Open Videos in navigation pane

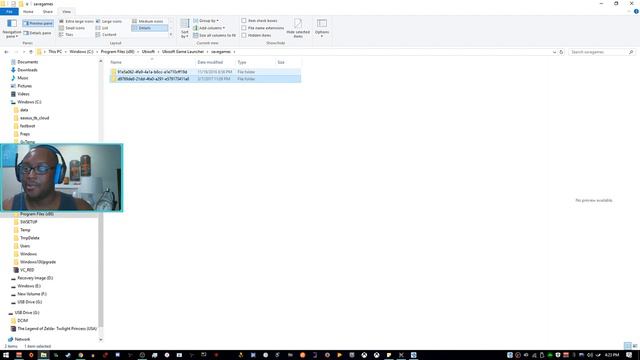tap(23, 94)
